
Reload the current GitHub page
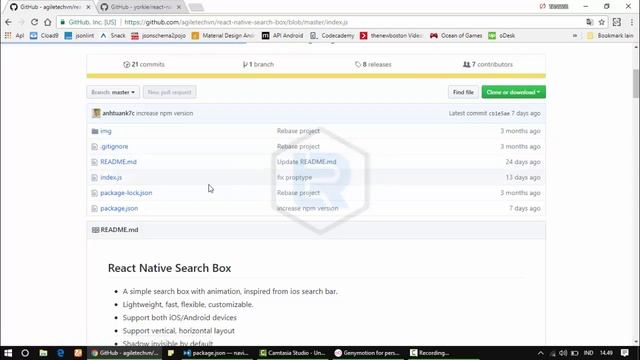pos(34,22)
